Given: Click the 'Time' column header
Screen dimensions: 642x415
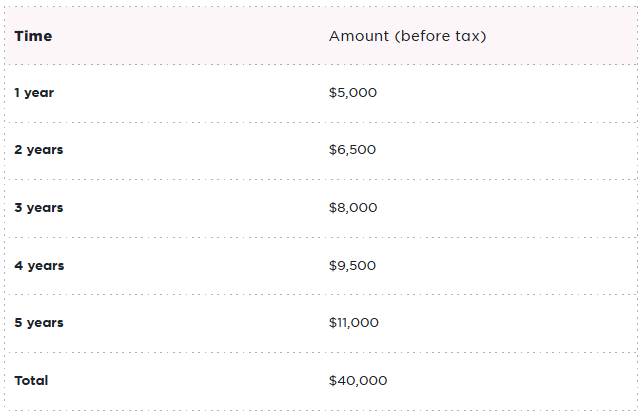Looking at the screenshot, I should pos(33,36).
